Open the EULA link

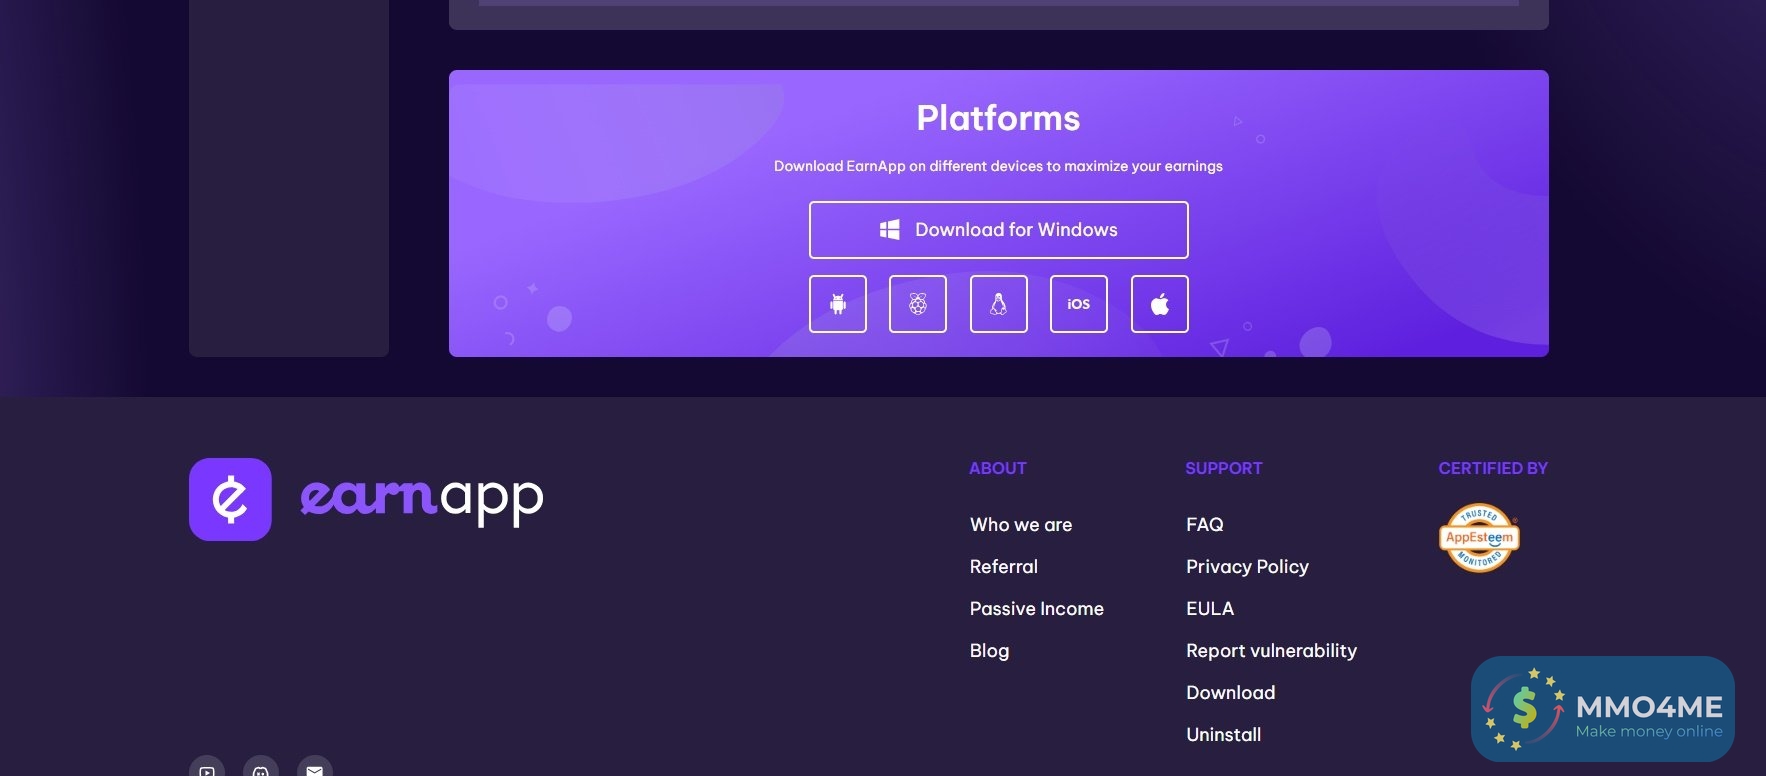coord(1210,609)
